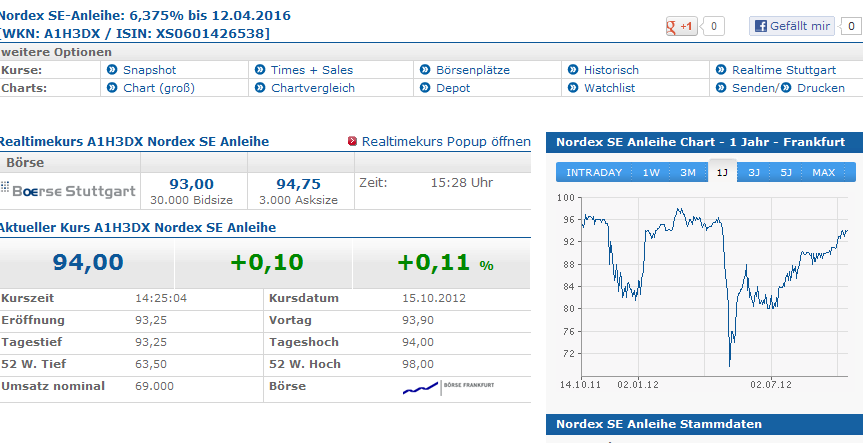Select the 1W chart period tab
The height and width of the screenshot is (443, 863).
[x=651, y=173]
